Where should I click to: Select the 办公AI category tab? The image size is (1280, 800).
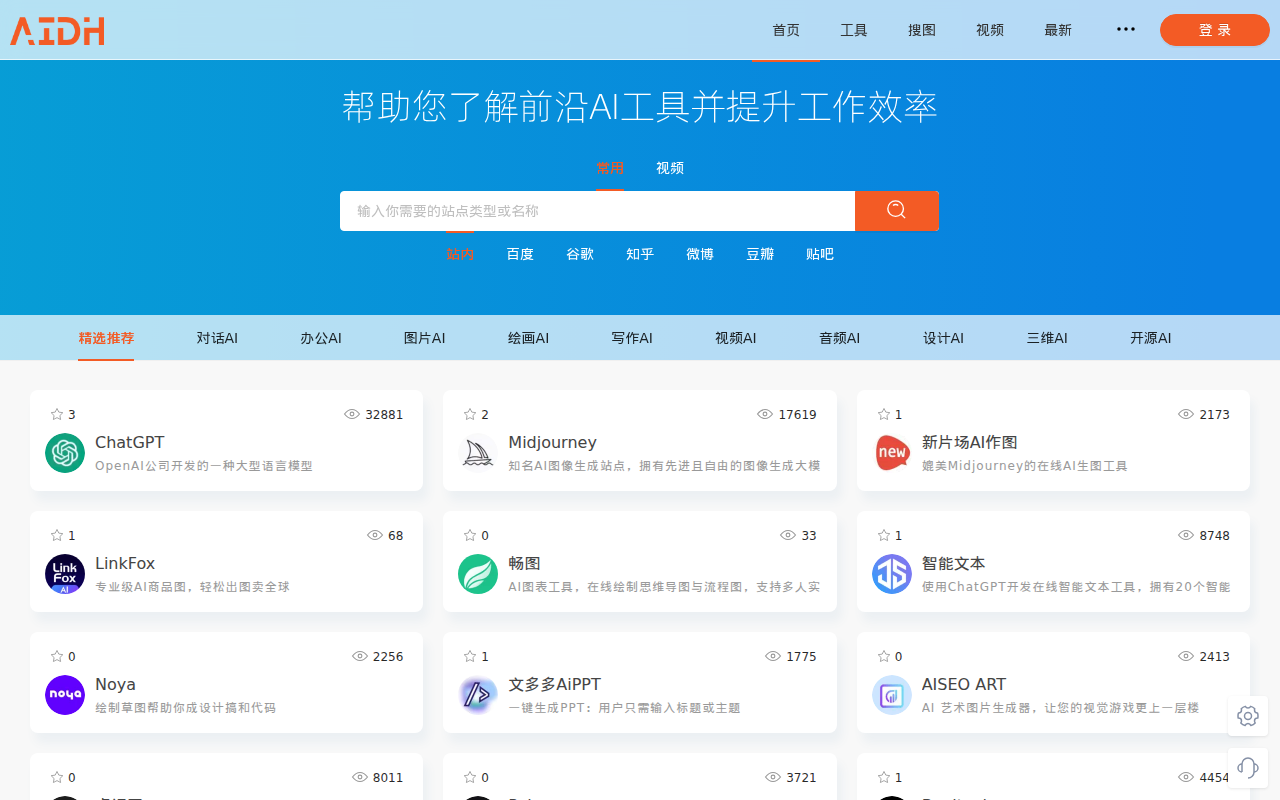321,338
